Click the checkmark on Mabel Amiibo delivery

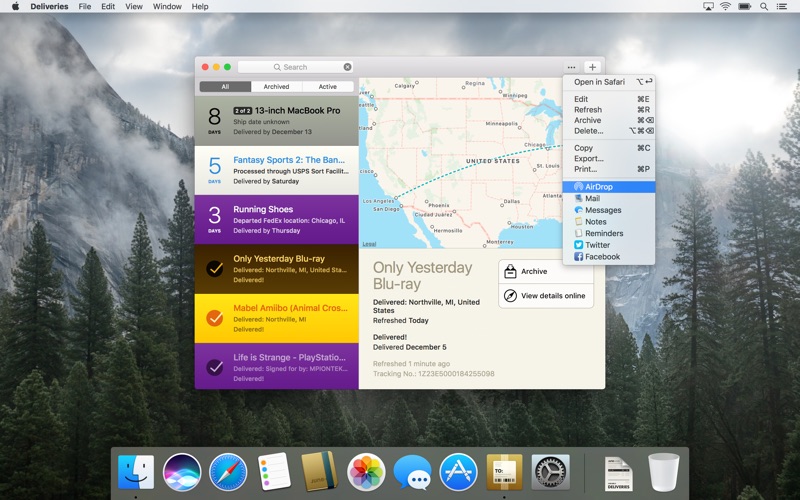click(214, 318)
